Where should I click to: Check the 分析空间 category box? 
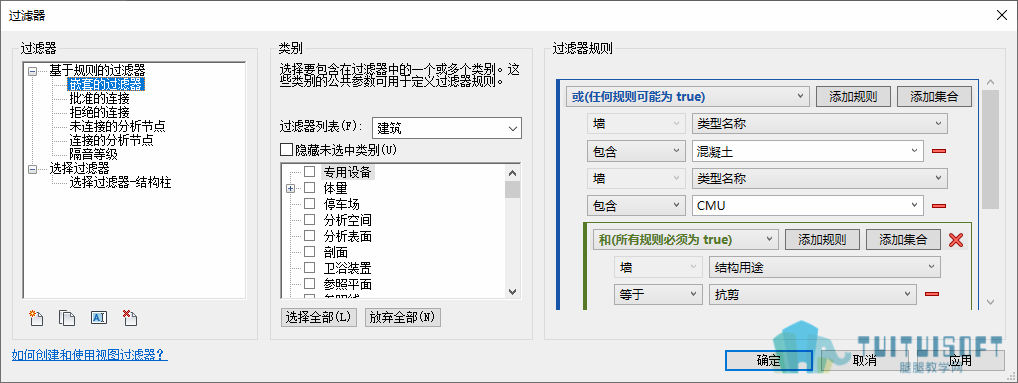310,220
